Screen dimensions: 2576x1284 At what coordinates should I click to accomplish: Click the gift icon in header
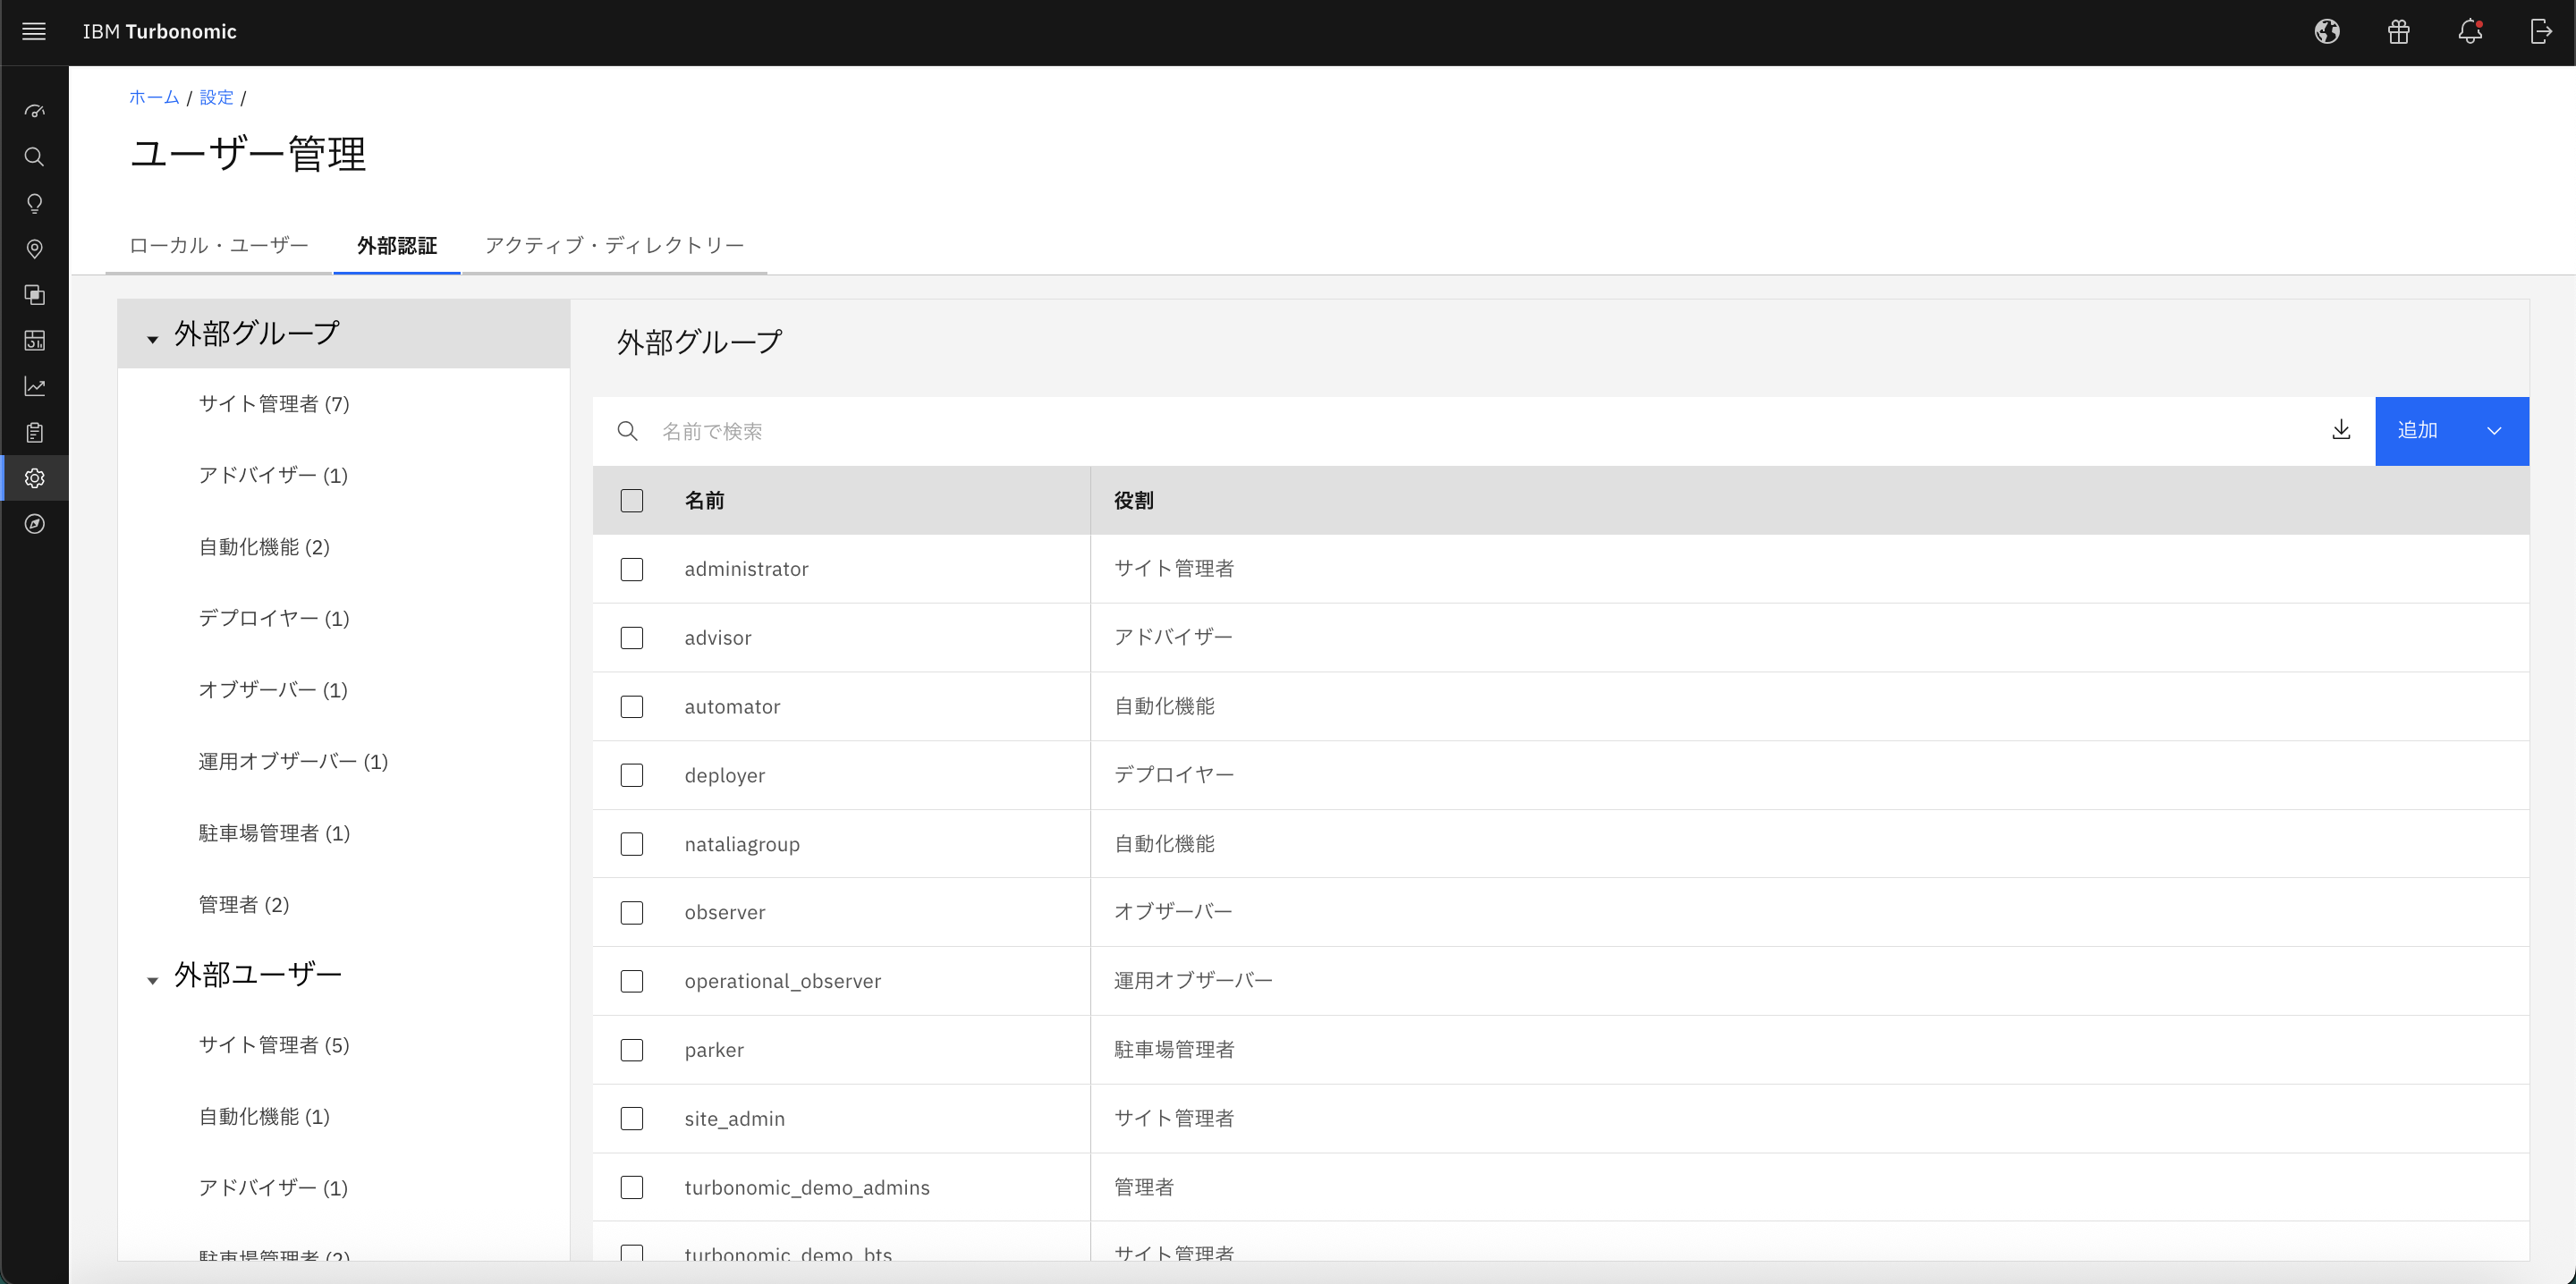coord(2398,32)
